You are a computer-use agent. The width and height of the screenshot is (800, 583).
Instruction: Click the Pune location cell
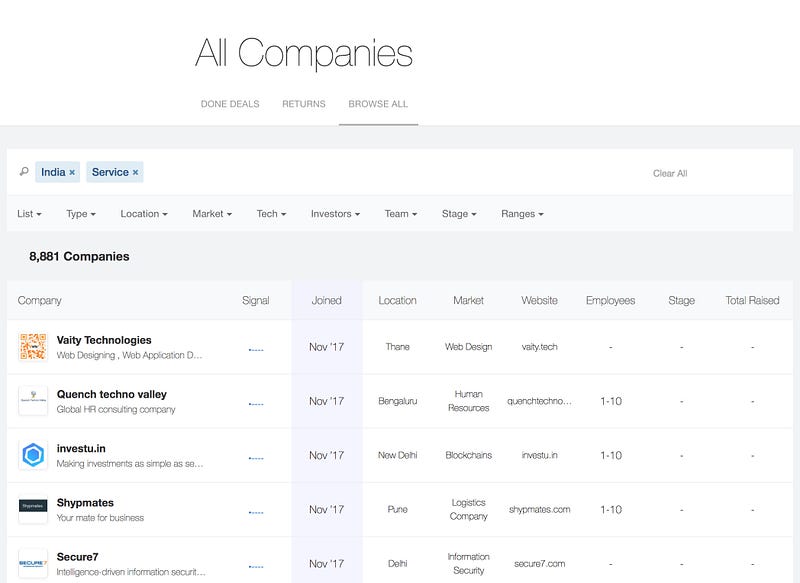pos(397,509)
